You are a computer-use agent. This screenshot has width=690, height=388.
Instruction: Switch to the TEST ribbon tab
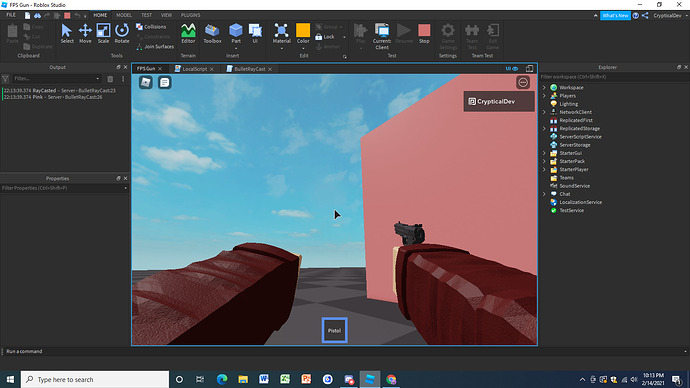(147, 15)
